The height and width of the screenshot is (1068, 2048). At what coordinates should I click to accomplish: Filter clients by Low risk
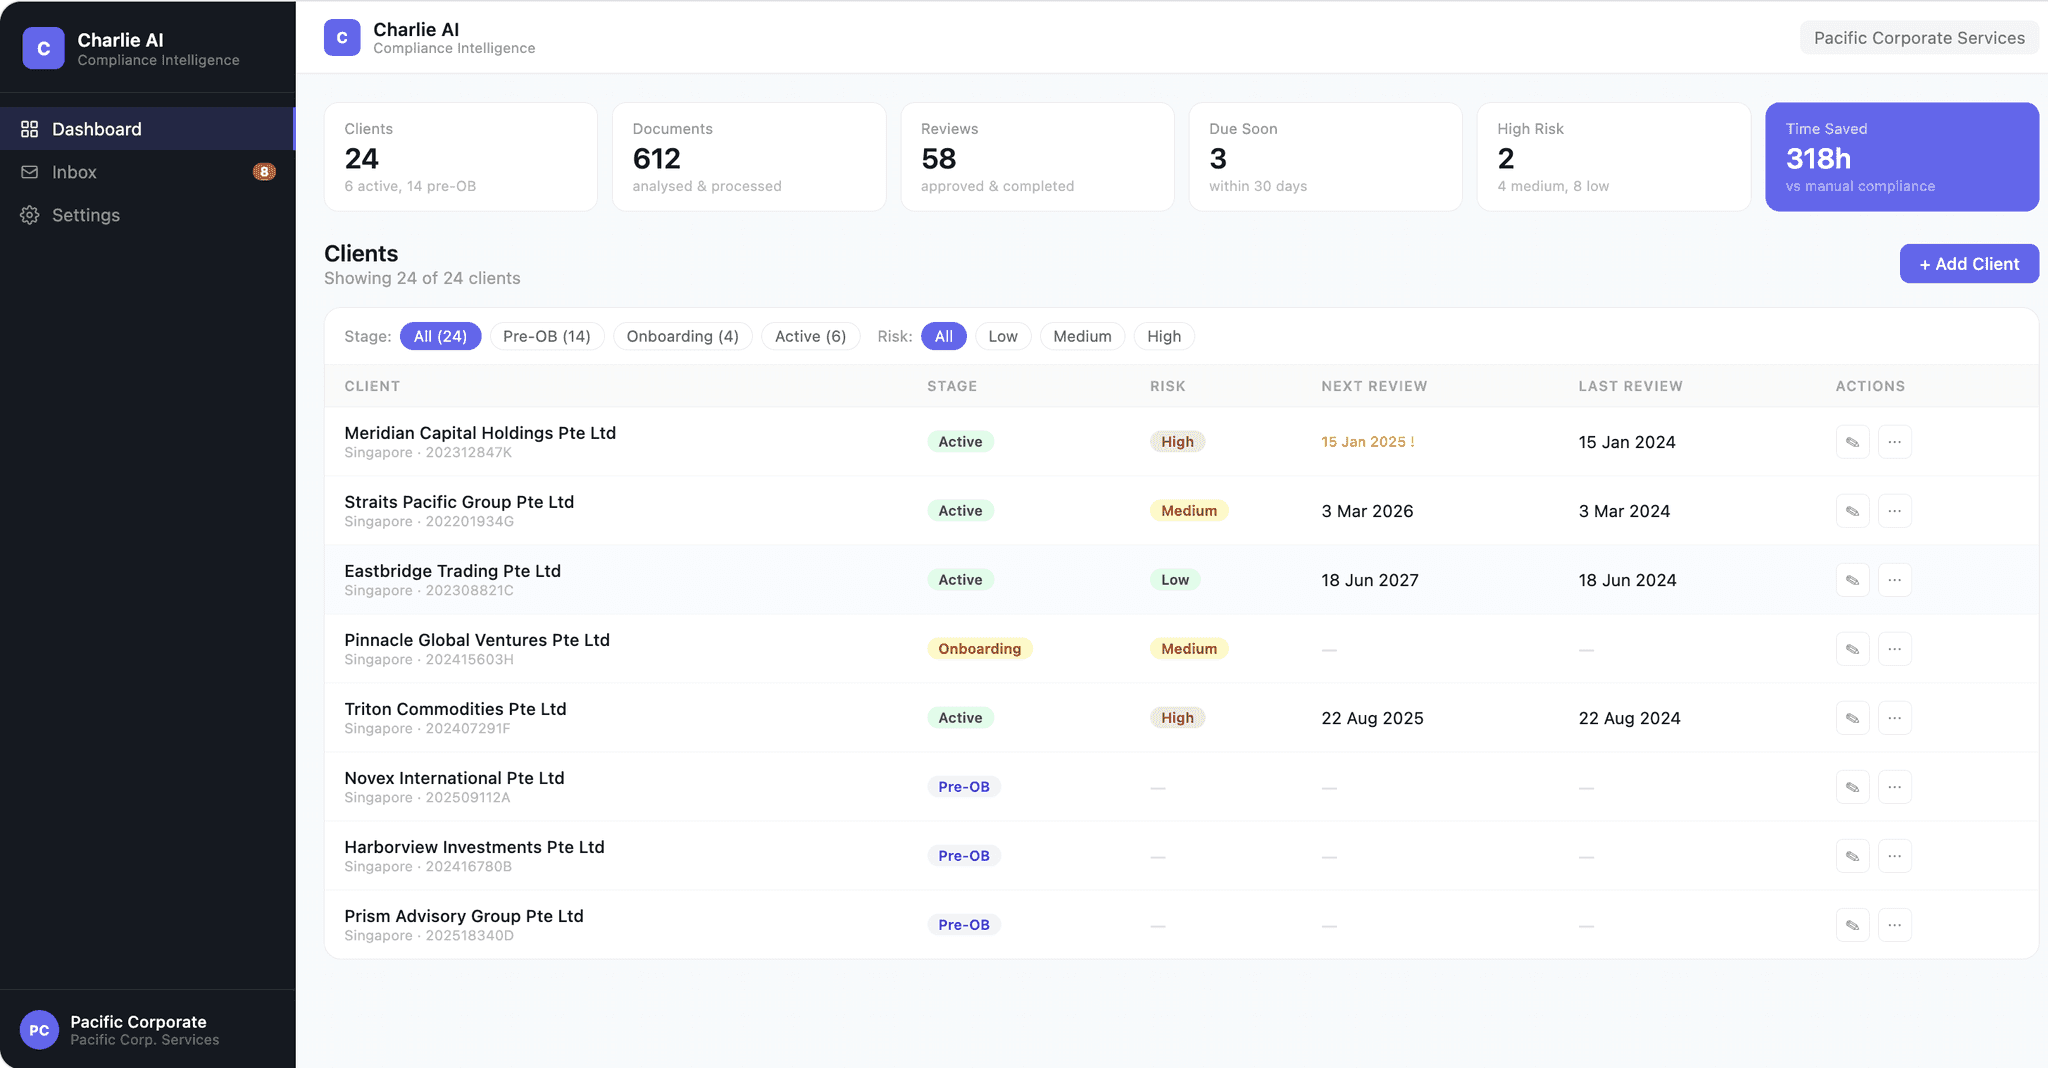click(x=1003, y=336)
